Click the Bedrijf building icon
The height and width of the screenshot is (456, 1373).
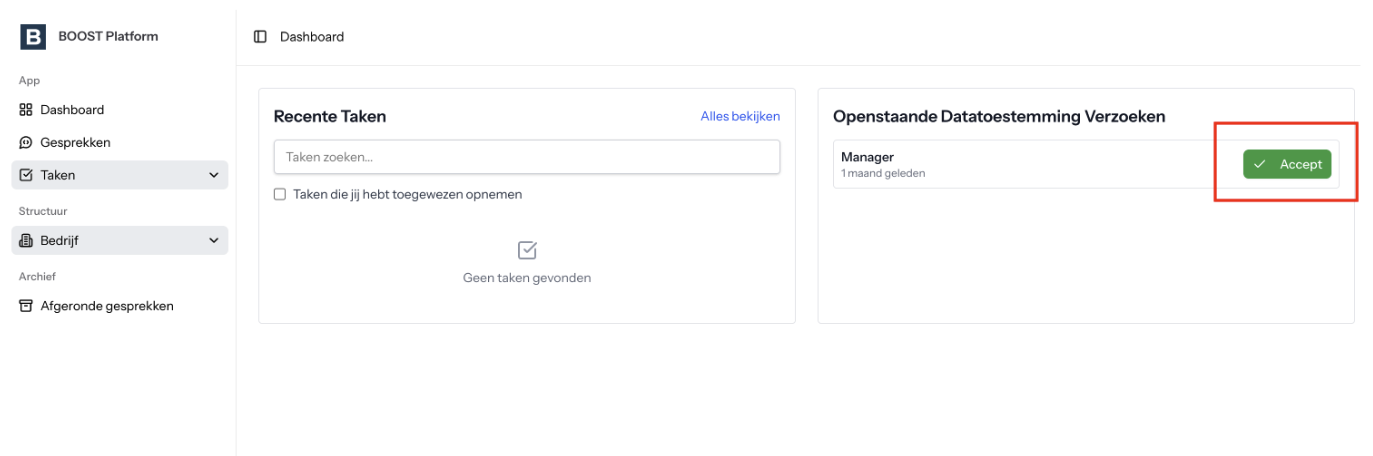[x=26, y=241]
